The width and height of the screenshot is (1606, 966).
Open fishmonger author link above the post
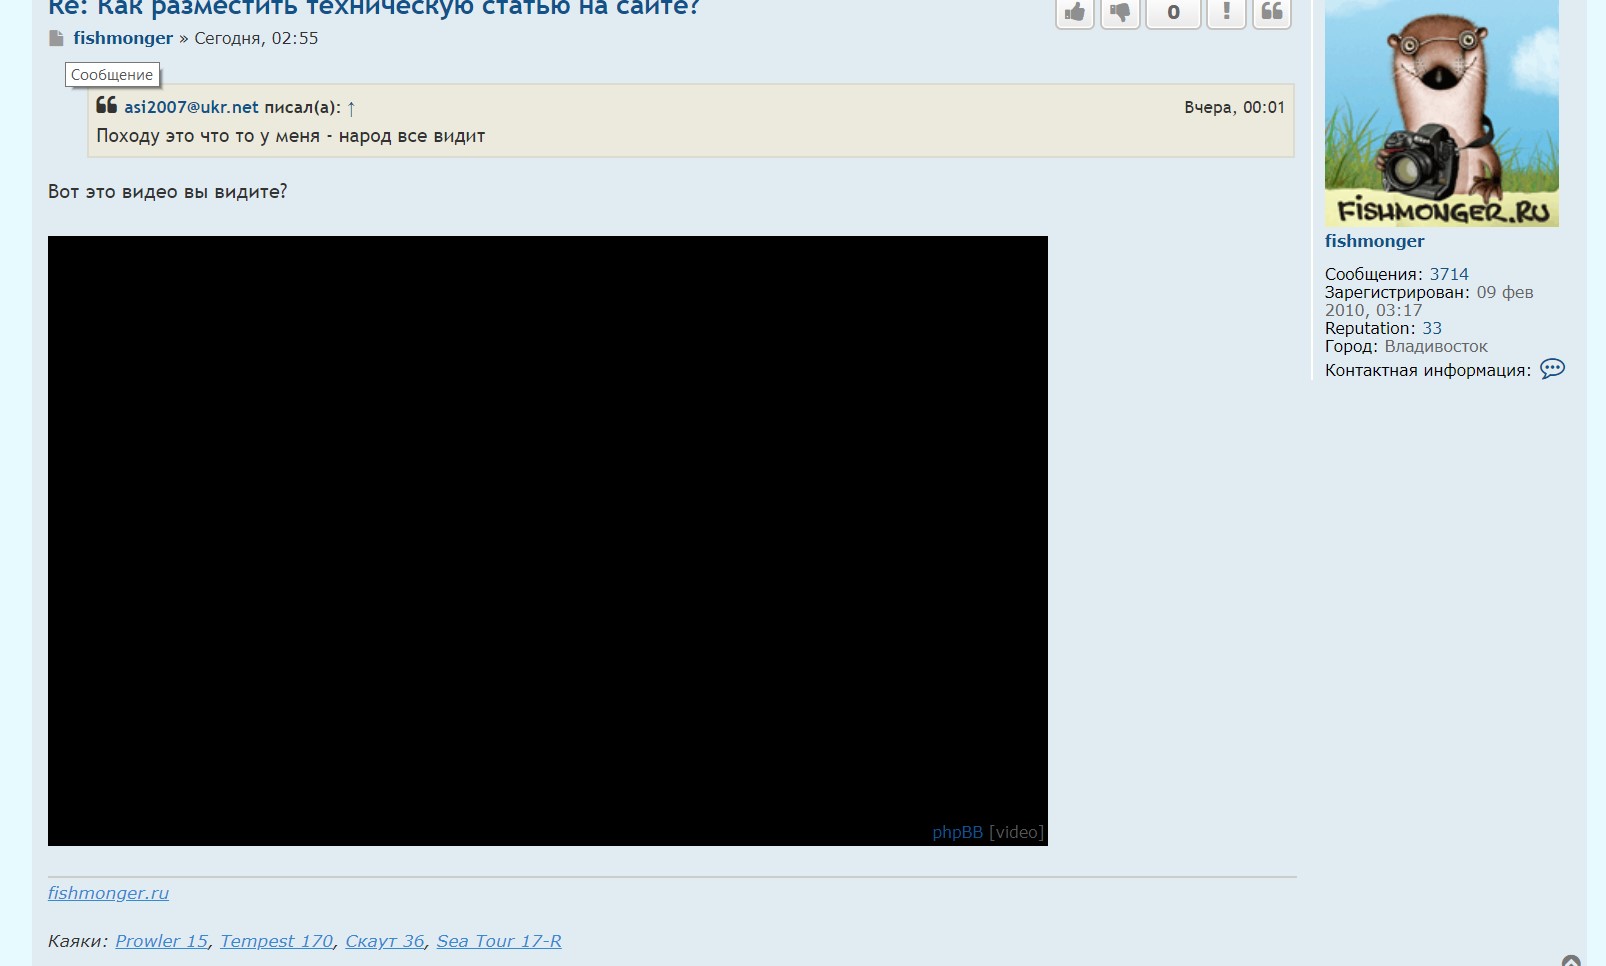coord(123,38)
